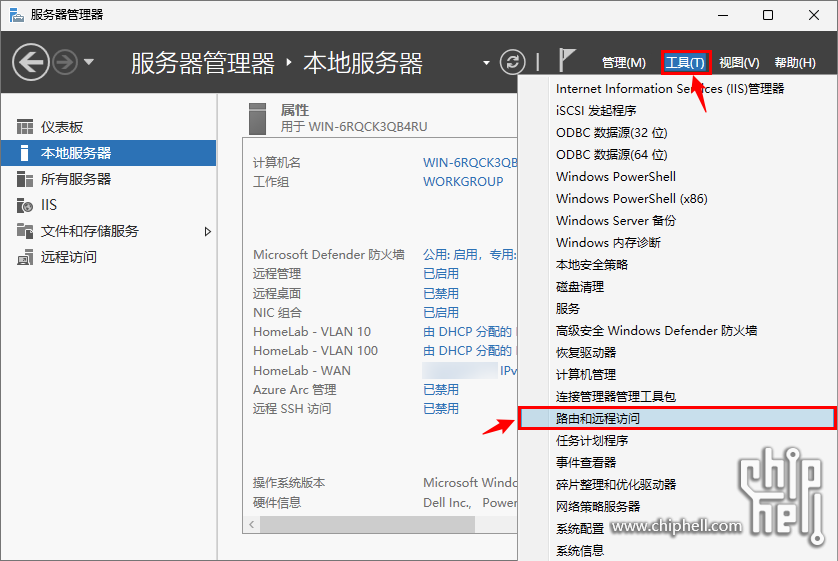Click the Server Manager title bar icon

(17, 15)
